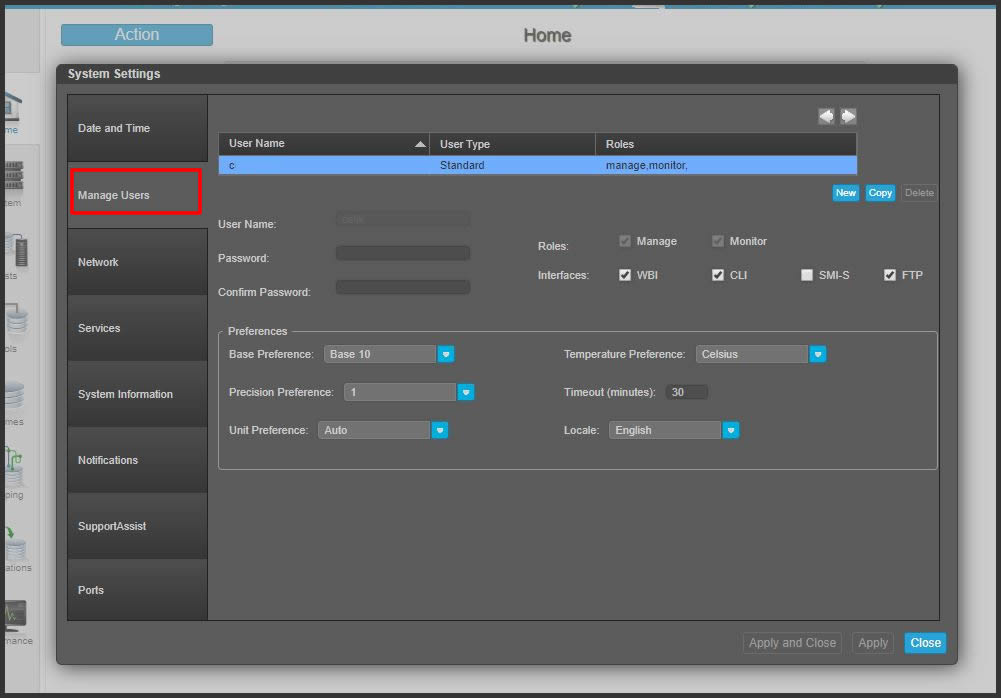
Task: Uncheck the FTP interface checkbox
Action: 890,275
